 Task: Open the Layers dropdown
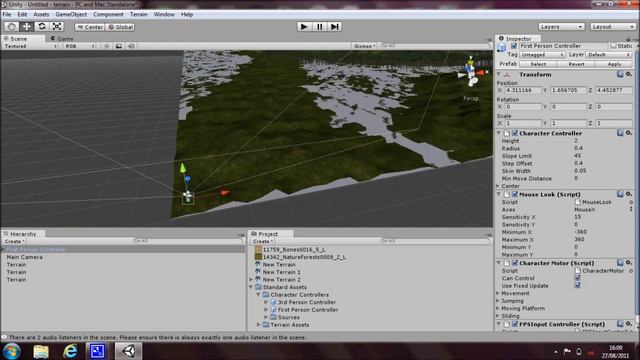click(x=561, y=27)
